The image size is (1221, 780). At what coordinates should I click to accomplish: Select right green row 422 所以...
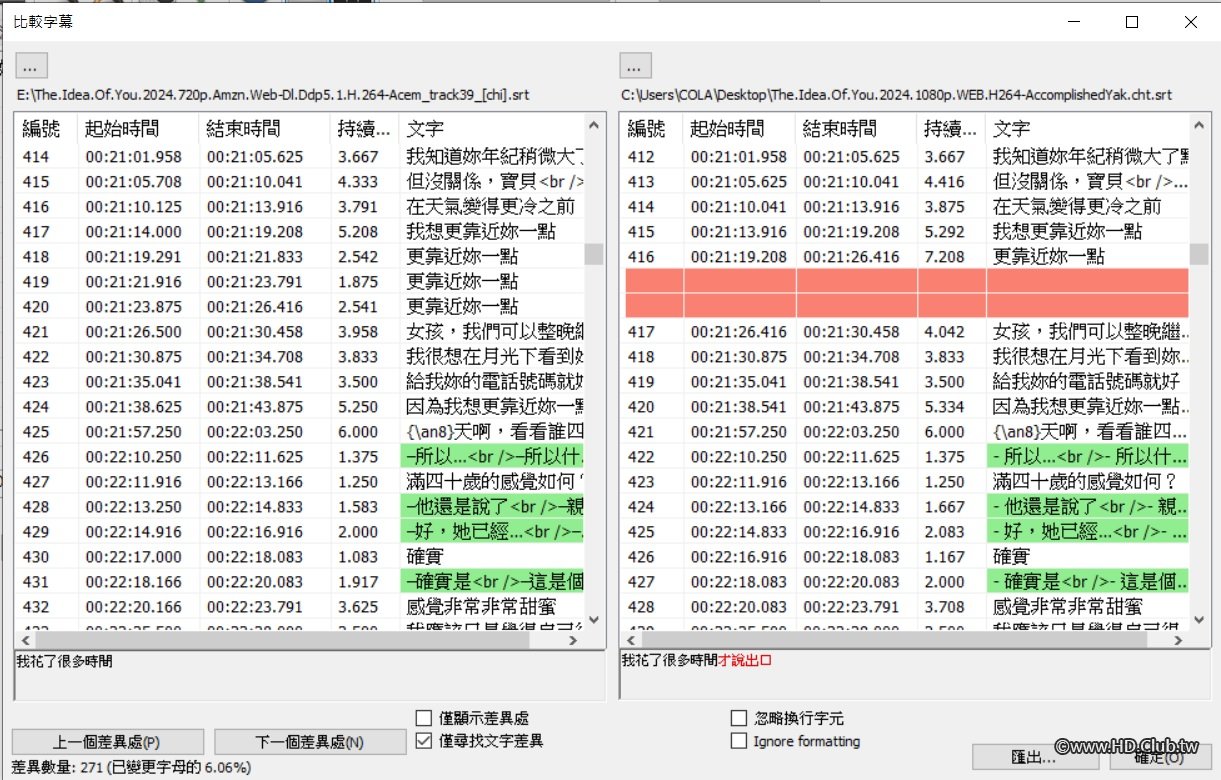point(905,457)
